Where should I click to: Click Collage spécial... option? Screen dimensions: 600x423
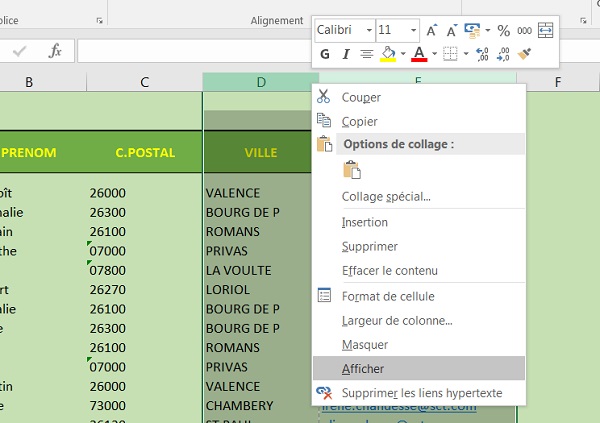click(x=386, y=196)
